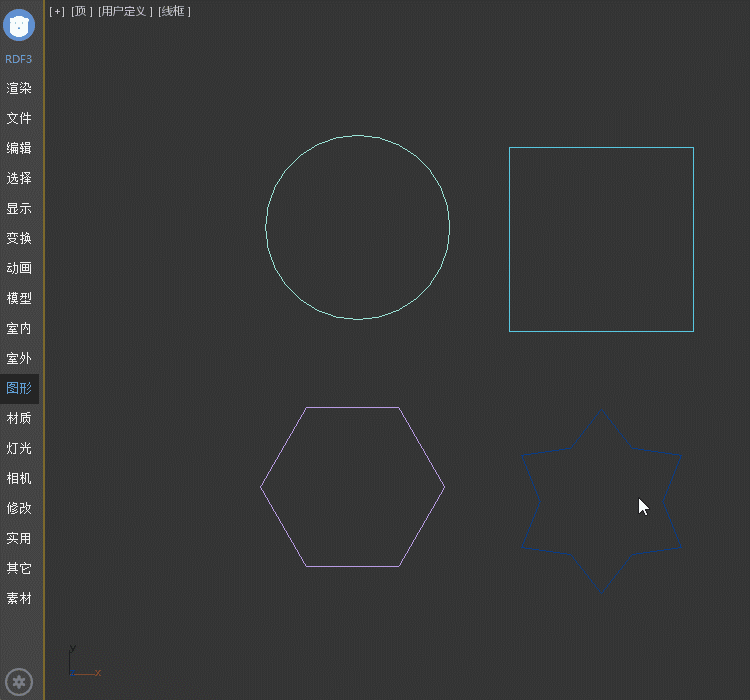Open the 渲染 menu in sidebar
750x700 pixels.
(19, 88)
